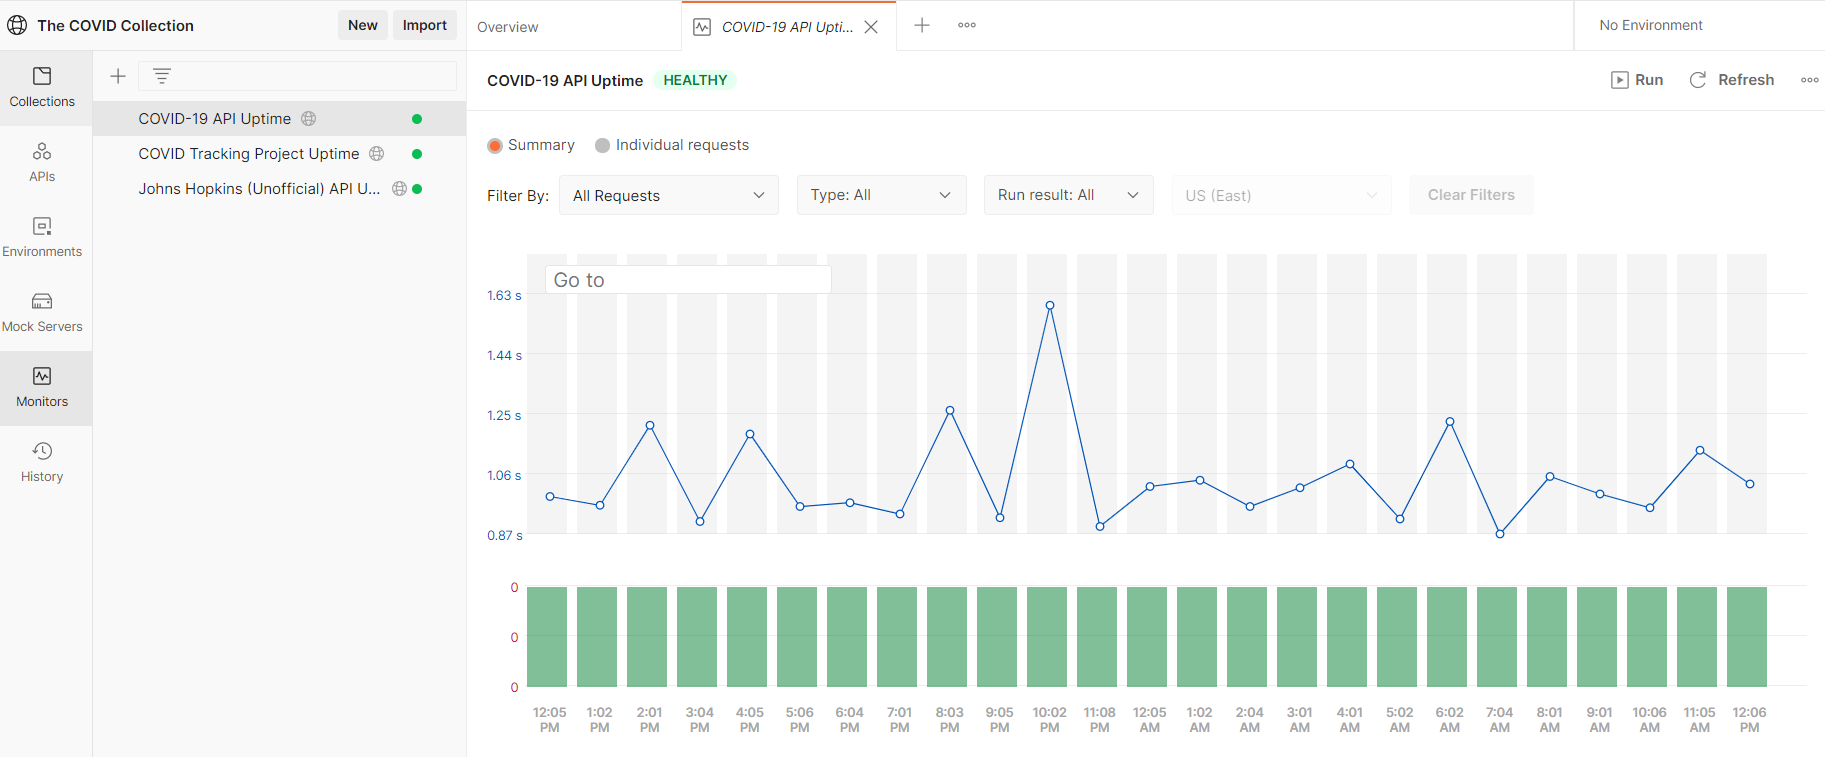Click the COVID-19 API Uptime title

(565, 81)
